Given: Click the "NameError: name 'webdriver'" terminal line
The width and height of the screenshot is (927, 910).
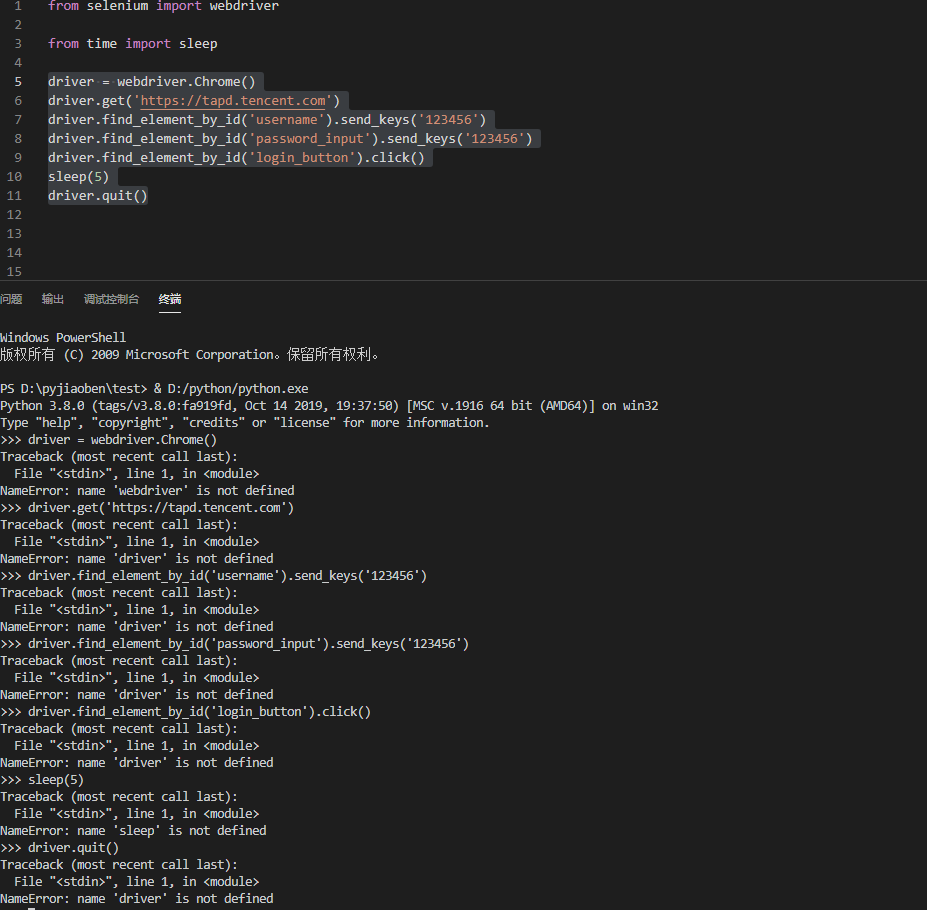Looking at the screenshot, I should click(x=147, y=491).
